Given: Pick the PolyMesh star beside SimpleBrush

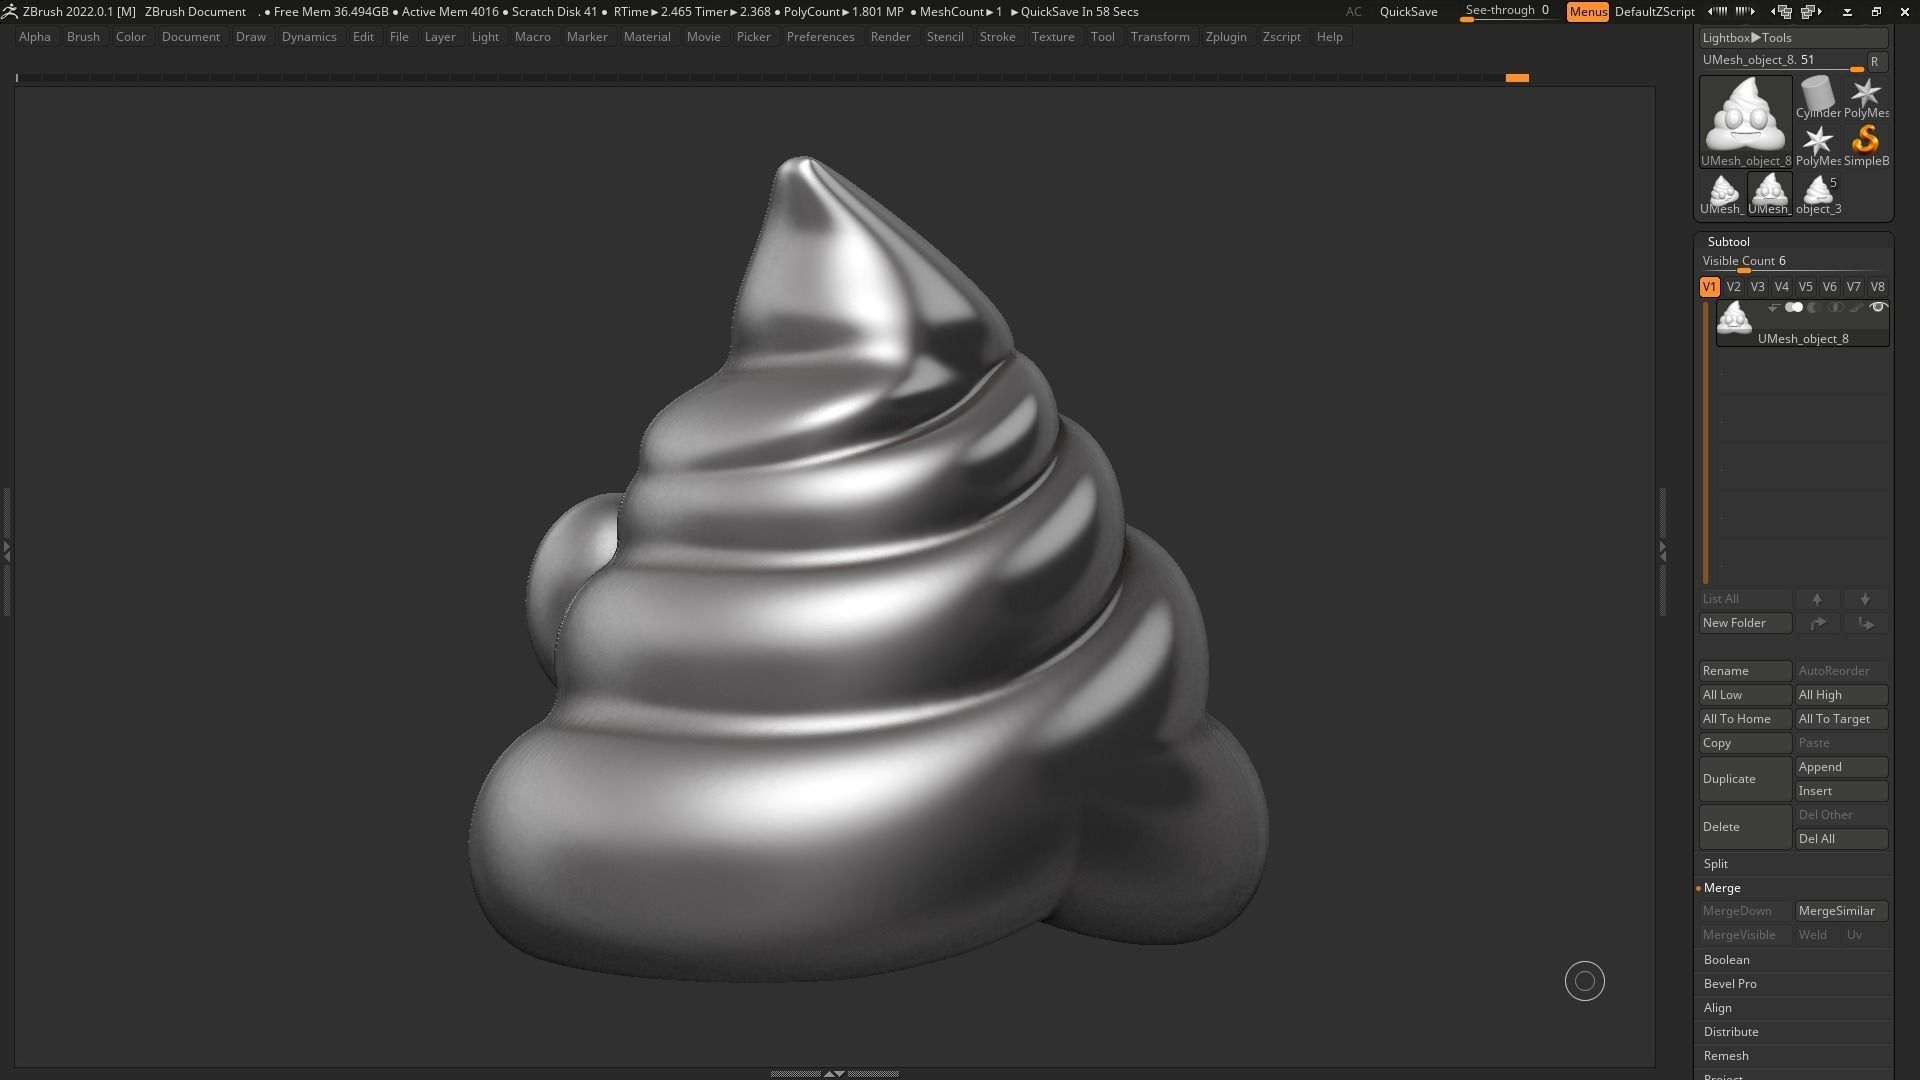Looking at the screenshot, I should pos(1817,145).
